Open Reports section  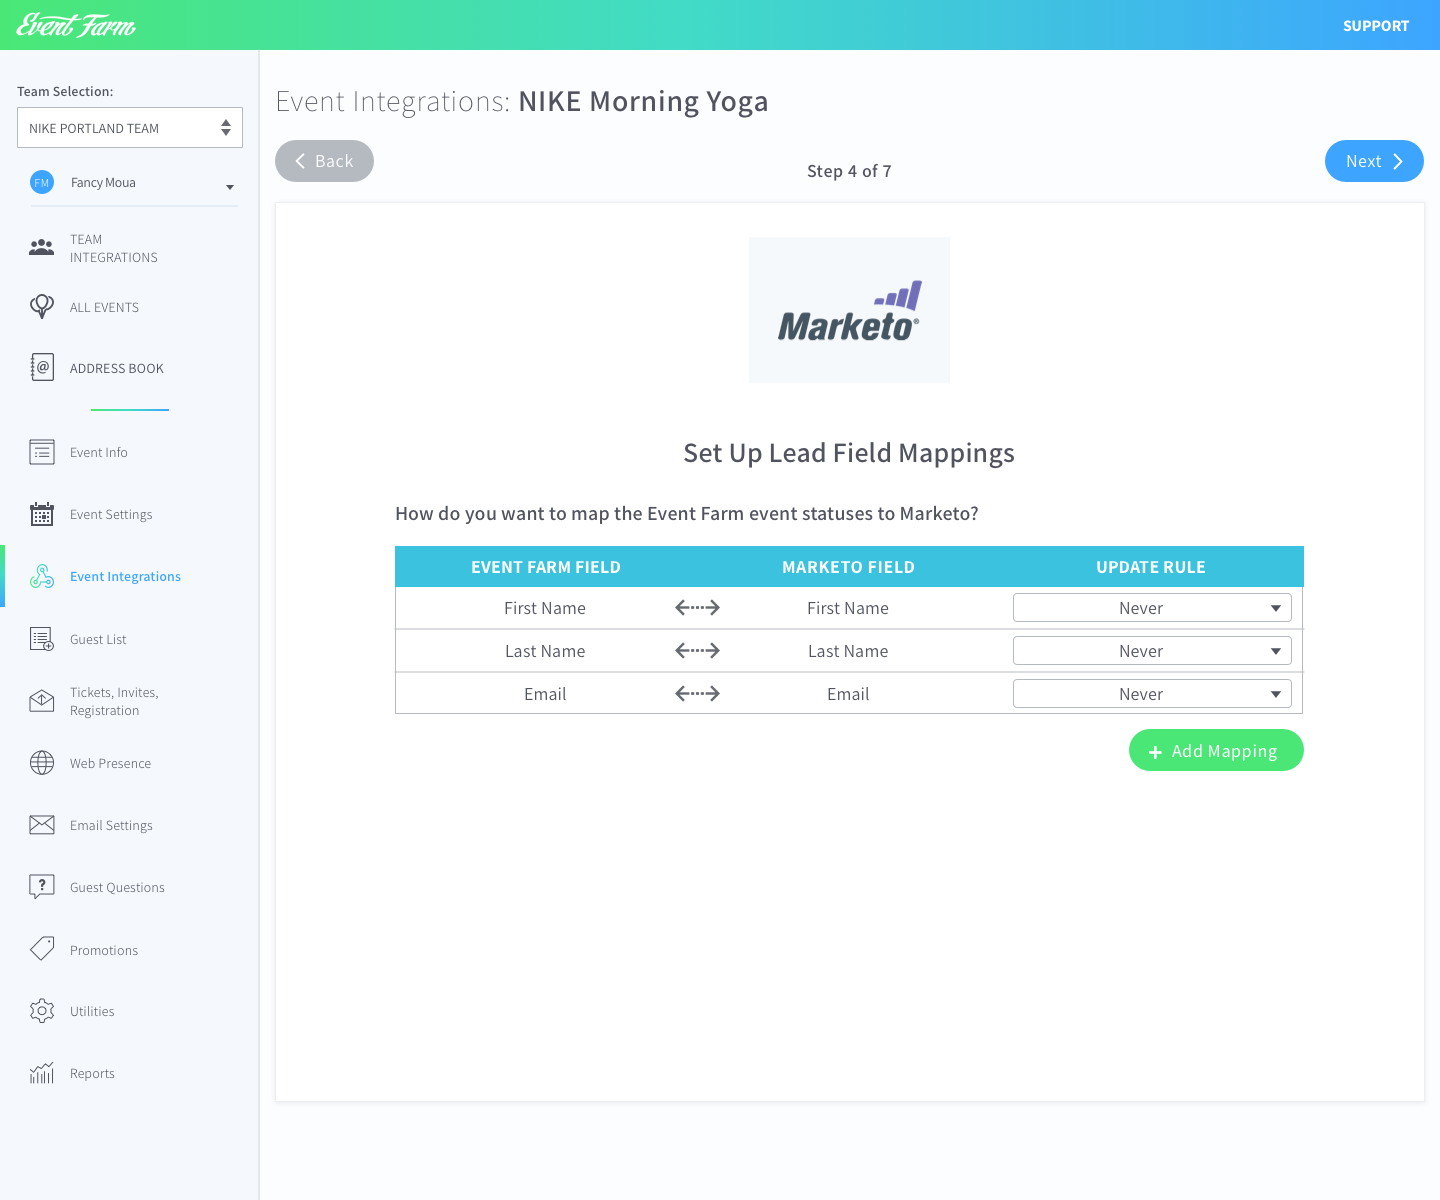(92, 1073)
